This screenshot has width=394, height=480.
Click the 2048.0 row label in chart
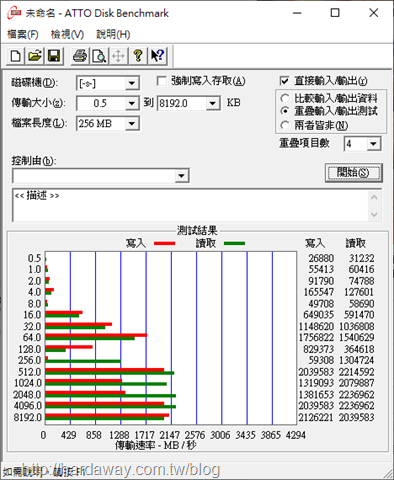[28, 395]
